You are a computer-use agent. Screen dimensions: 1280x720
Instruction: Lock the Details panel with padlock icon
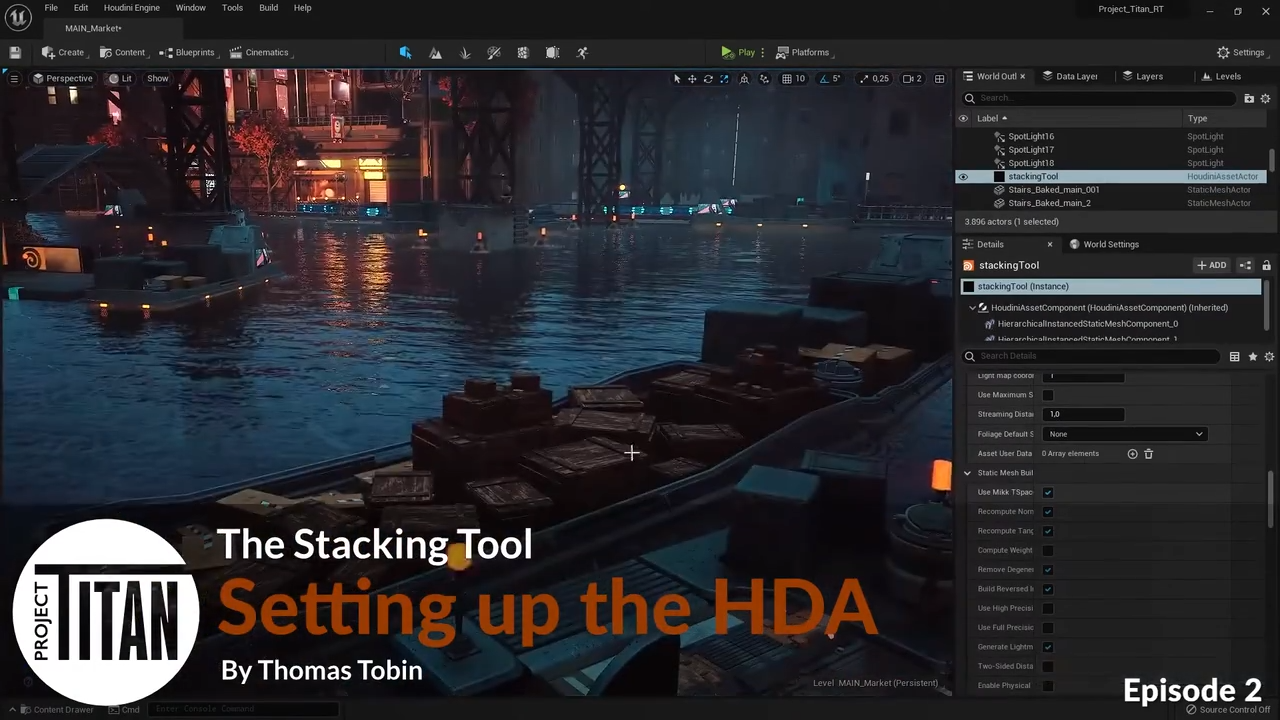tap(1266, 265)
